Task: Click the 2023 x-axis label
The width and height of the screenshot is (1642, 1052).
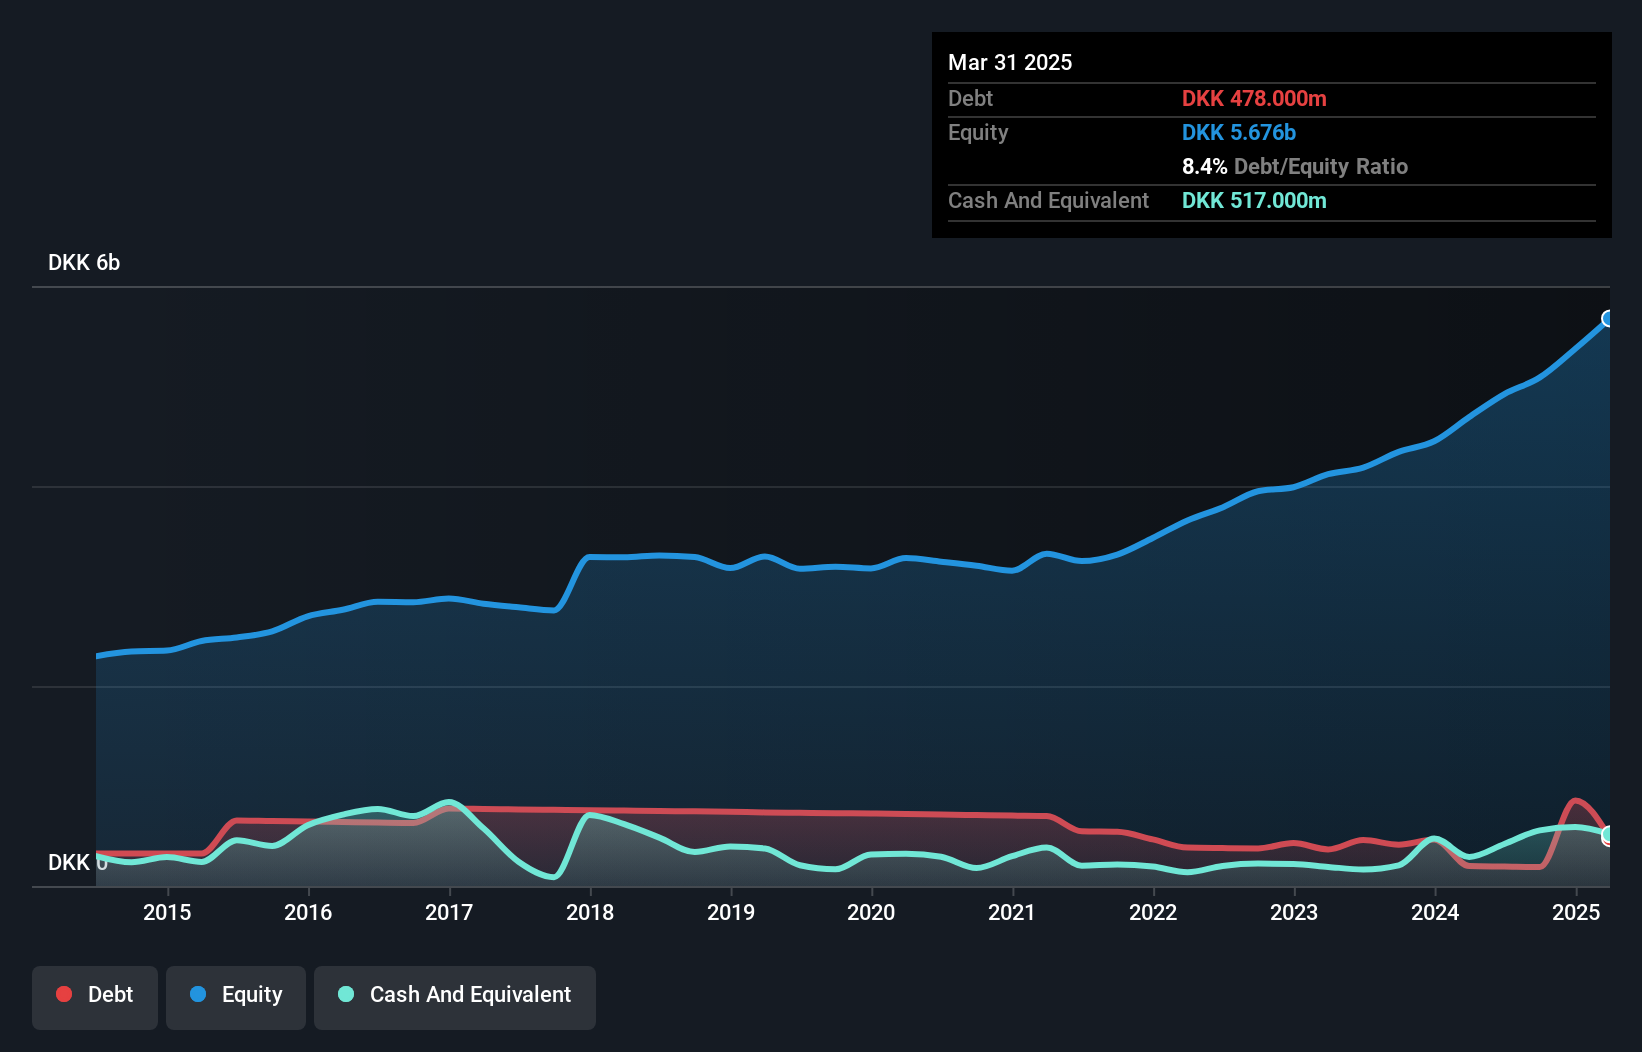Action: coord(1294,912)
